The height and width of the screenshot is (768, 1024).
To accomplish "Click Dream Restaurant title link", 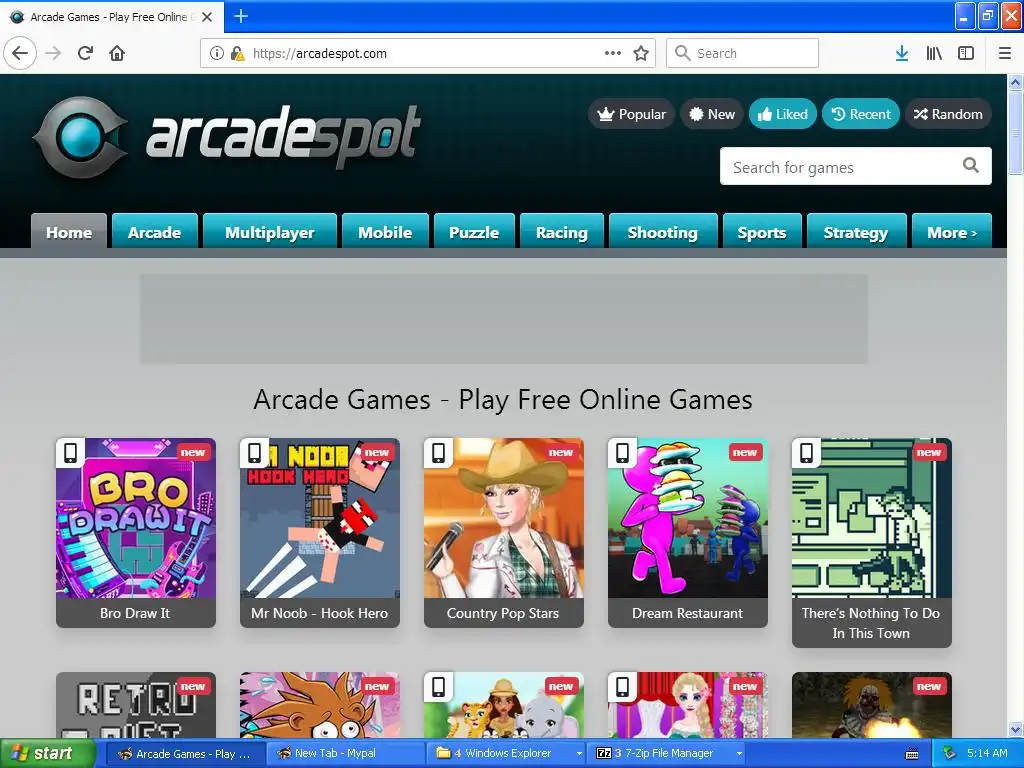I will [687, 613].
